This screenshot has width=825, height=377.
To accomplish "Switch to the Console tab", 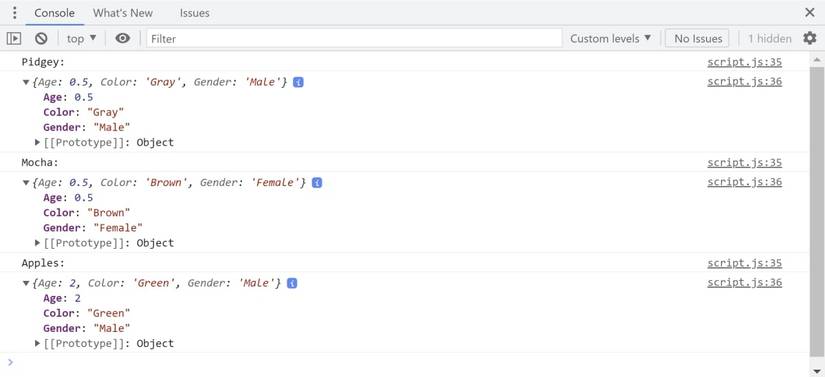I will 55,13.
